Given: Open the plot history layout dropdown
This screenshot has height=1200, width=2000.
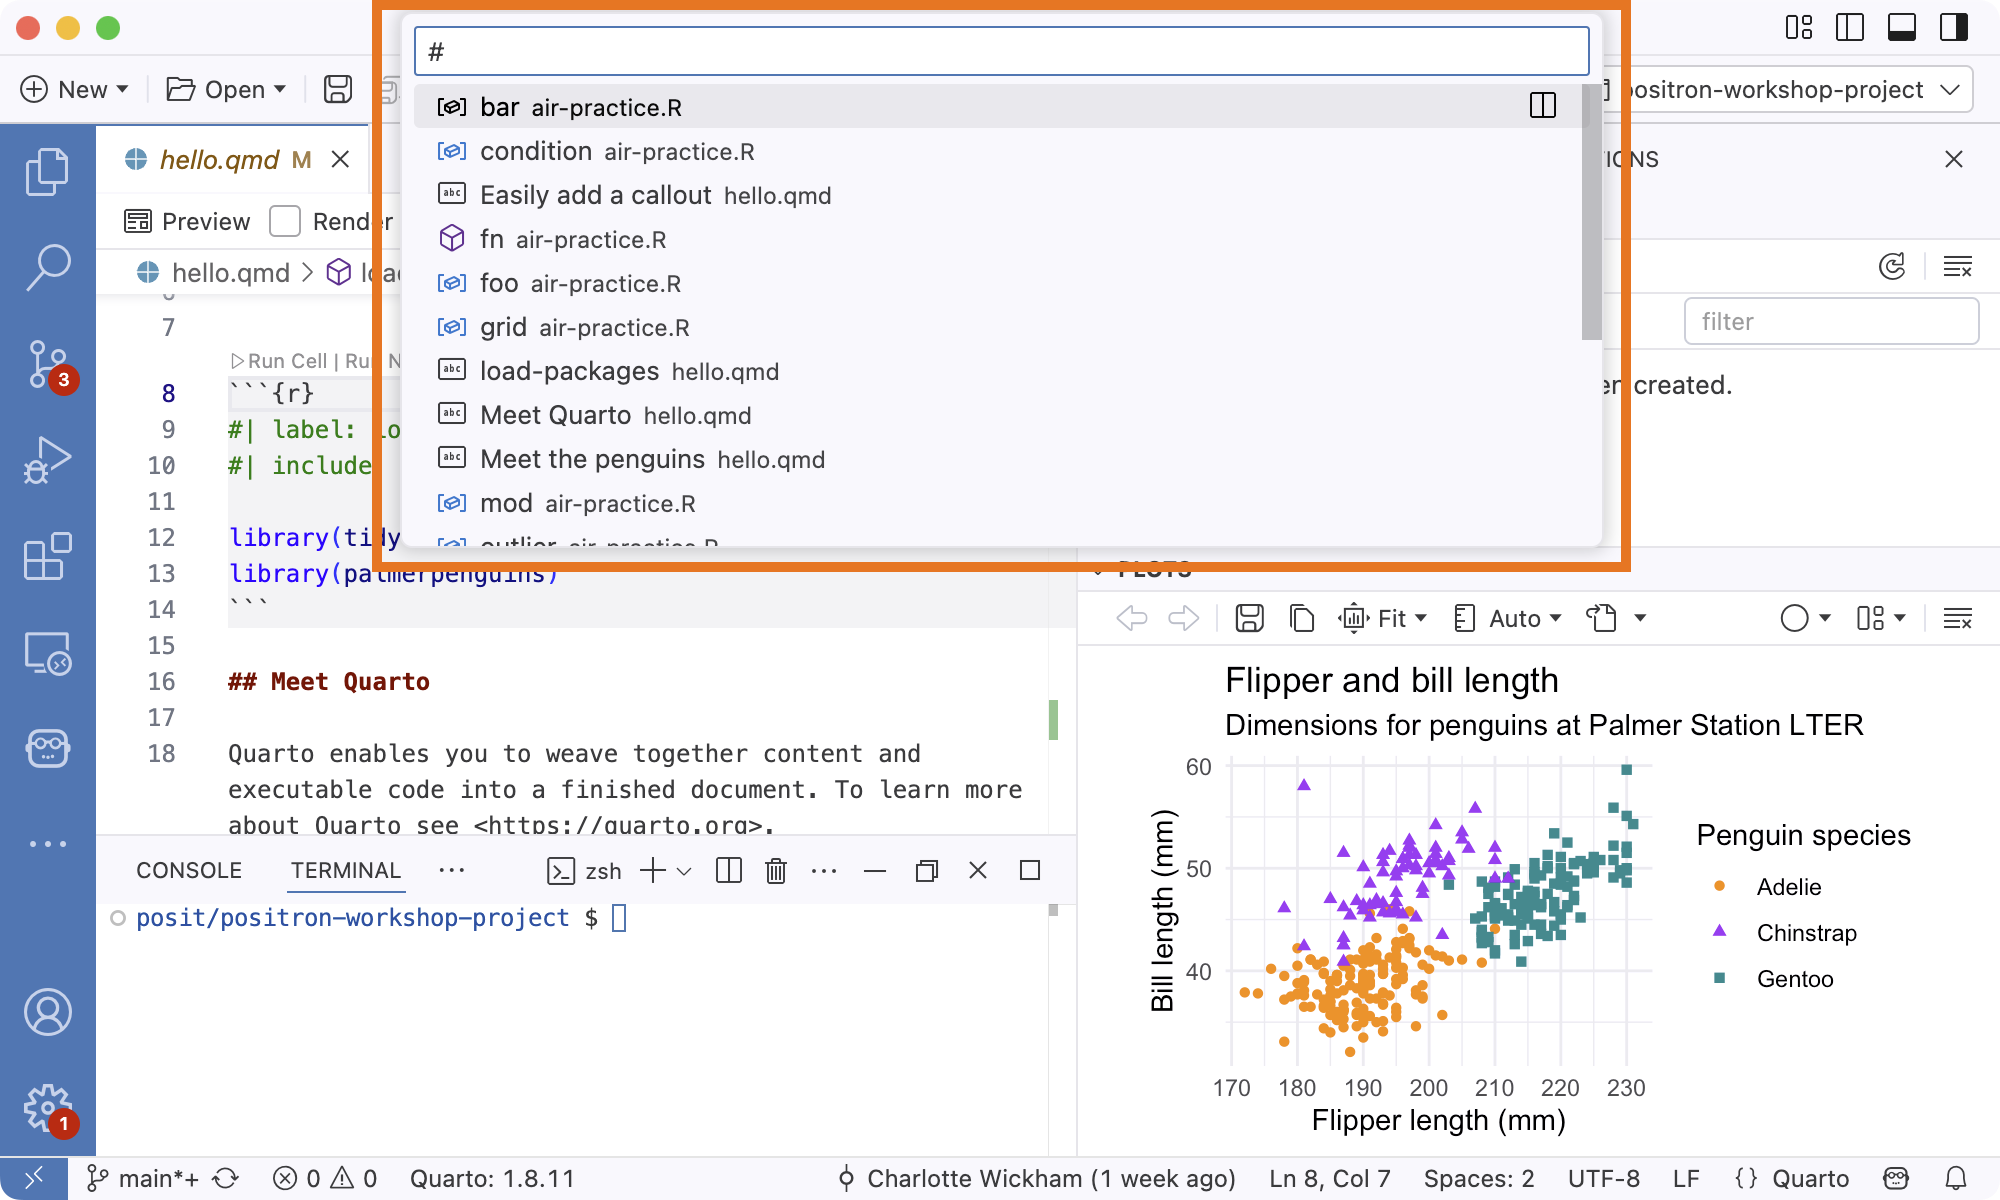Looking at the screenshot, I should (x=1881, y=618).
